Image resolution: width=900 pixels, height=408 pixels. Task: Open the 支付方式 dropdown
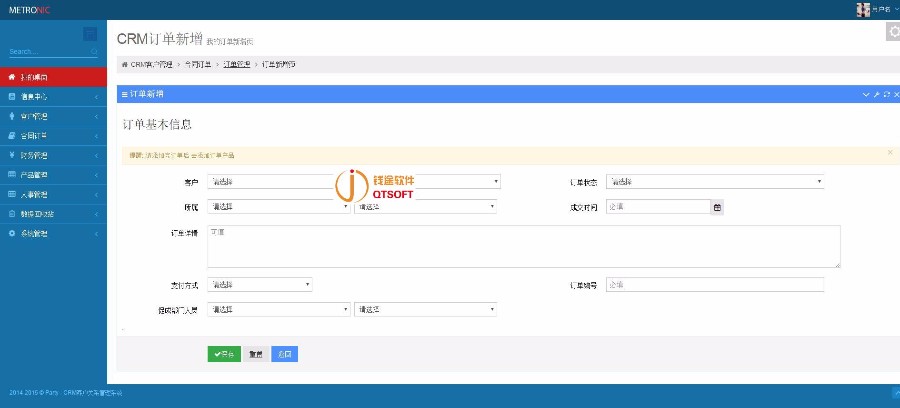tap(260, 285)
